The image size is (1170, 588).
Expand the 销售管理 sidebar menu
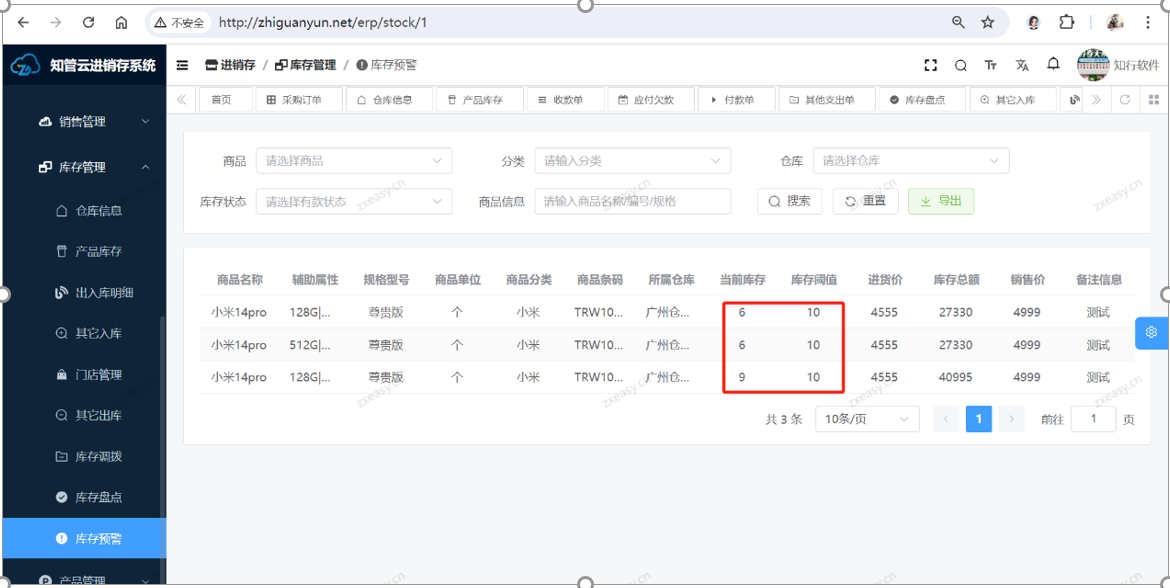tap(84, 122)
